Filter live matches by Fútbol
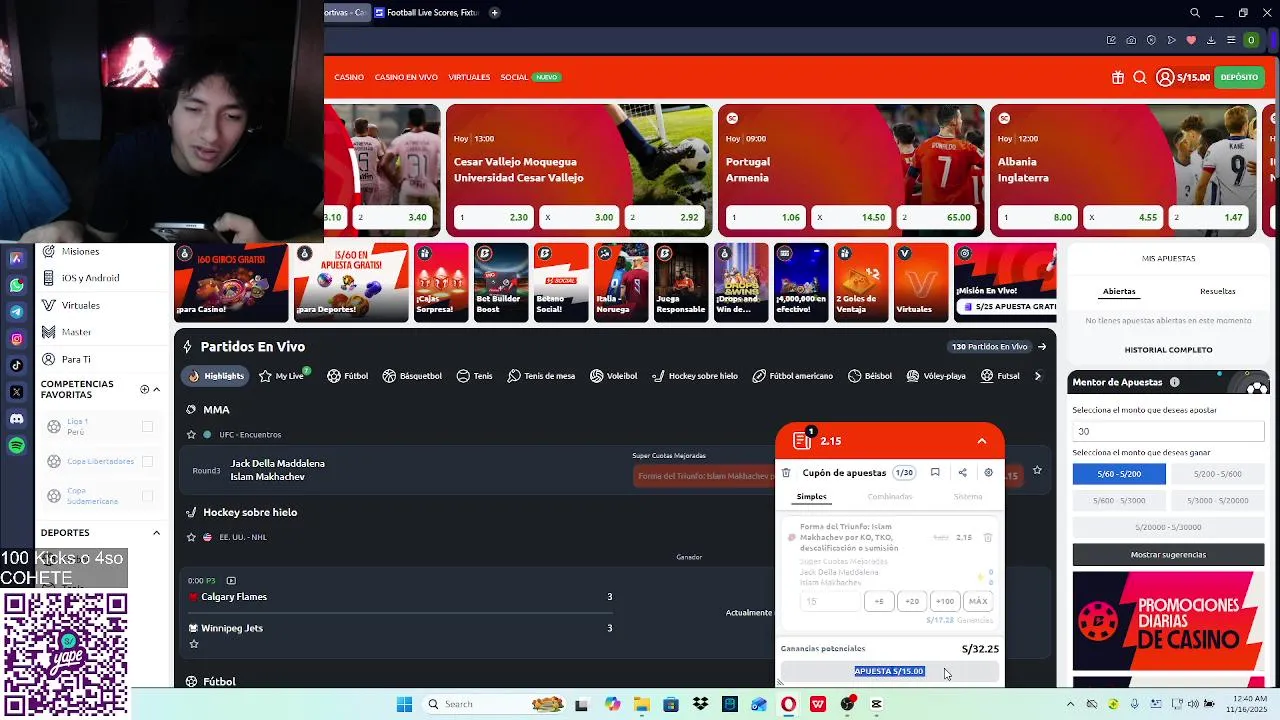The image size is (1280, 720). pos(348,376)
